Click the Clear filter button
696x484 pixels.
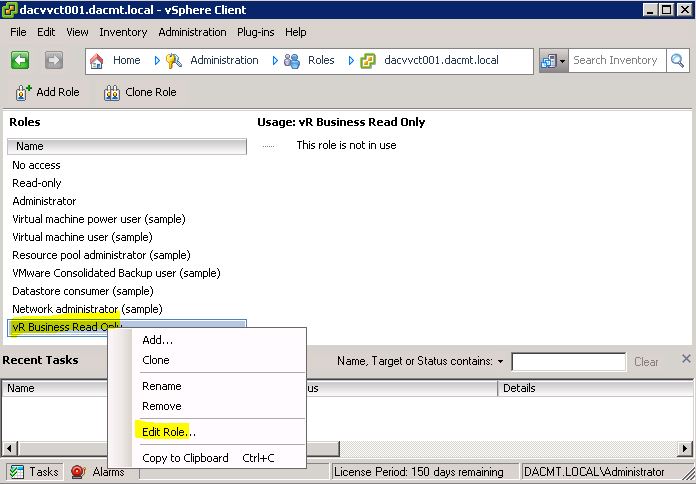pyautogui.click(x=646, y=362)
